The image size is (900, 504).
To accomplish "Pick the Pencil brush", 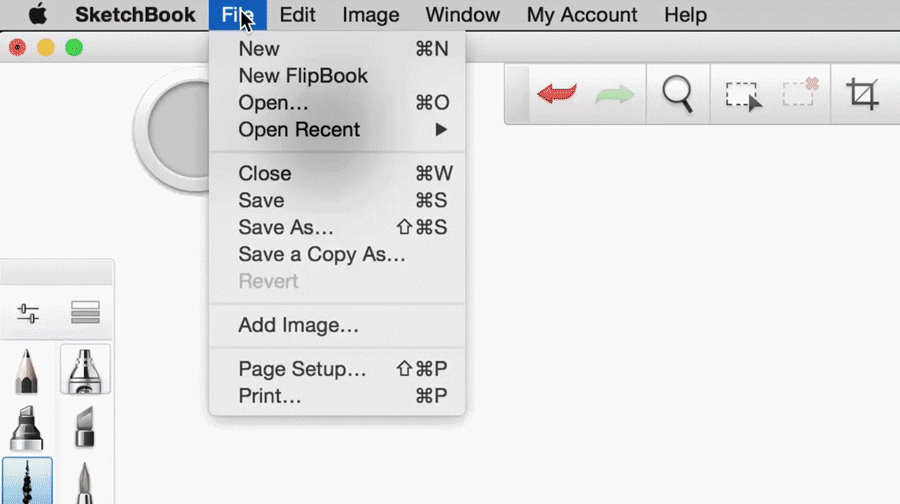I will click(x=27, y=369).
